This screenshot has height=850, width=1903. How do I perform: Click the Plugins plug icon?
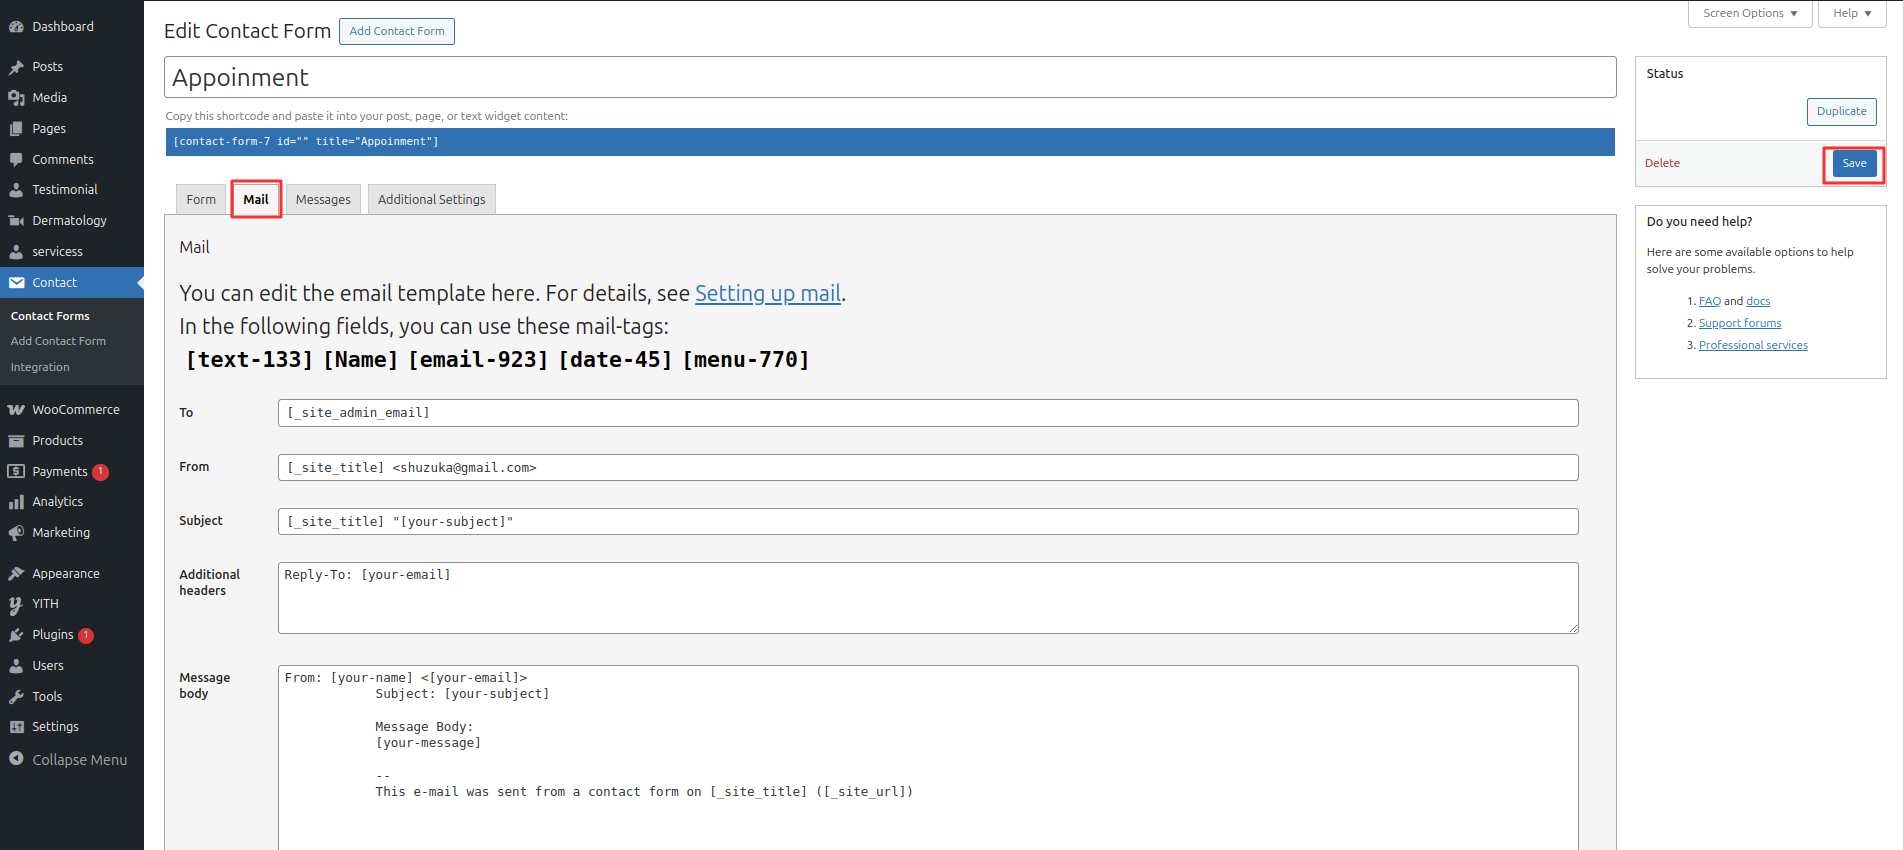[16, 635]
